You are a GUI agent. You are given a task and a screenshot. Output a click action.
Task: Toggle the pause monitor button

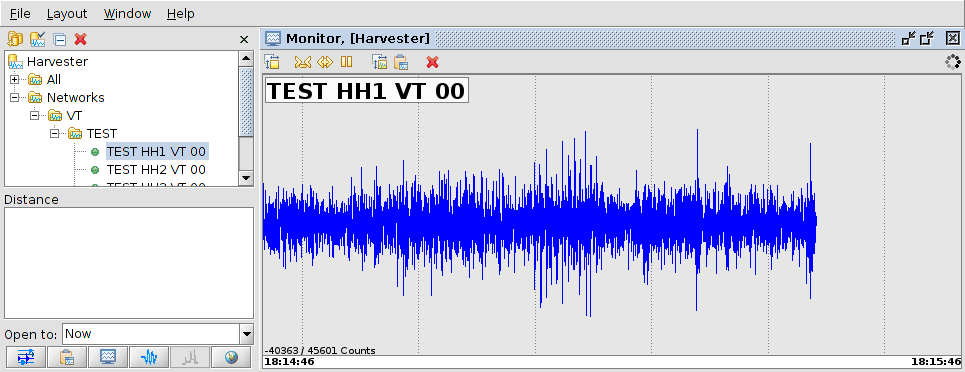coord(346,62)
